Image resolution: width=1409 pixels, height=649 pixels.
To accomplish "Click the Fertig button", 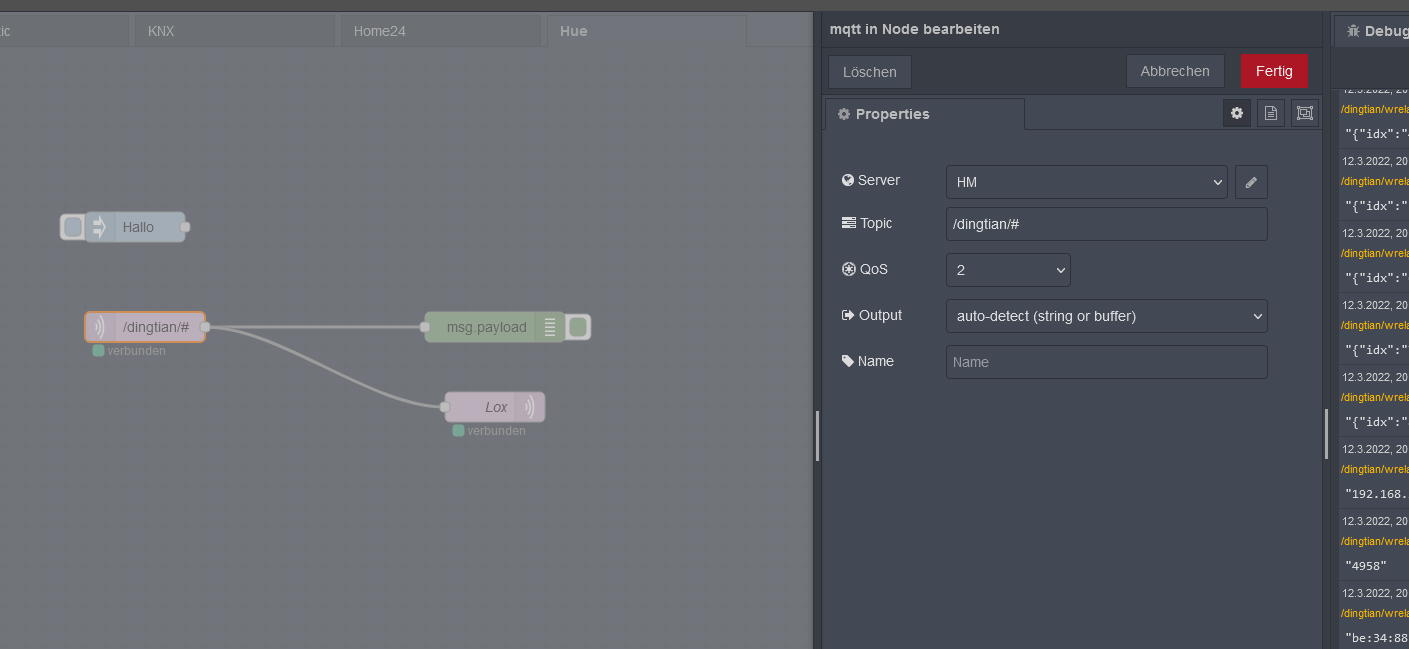I will pos(1274,71).
